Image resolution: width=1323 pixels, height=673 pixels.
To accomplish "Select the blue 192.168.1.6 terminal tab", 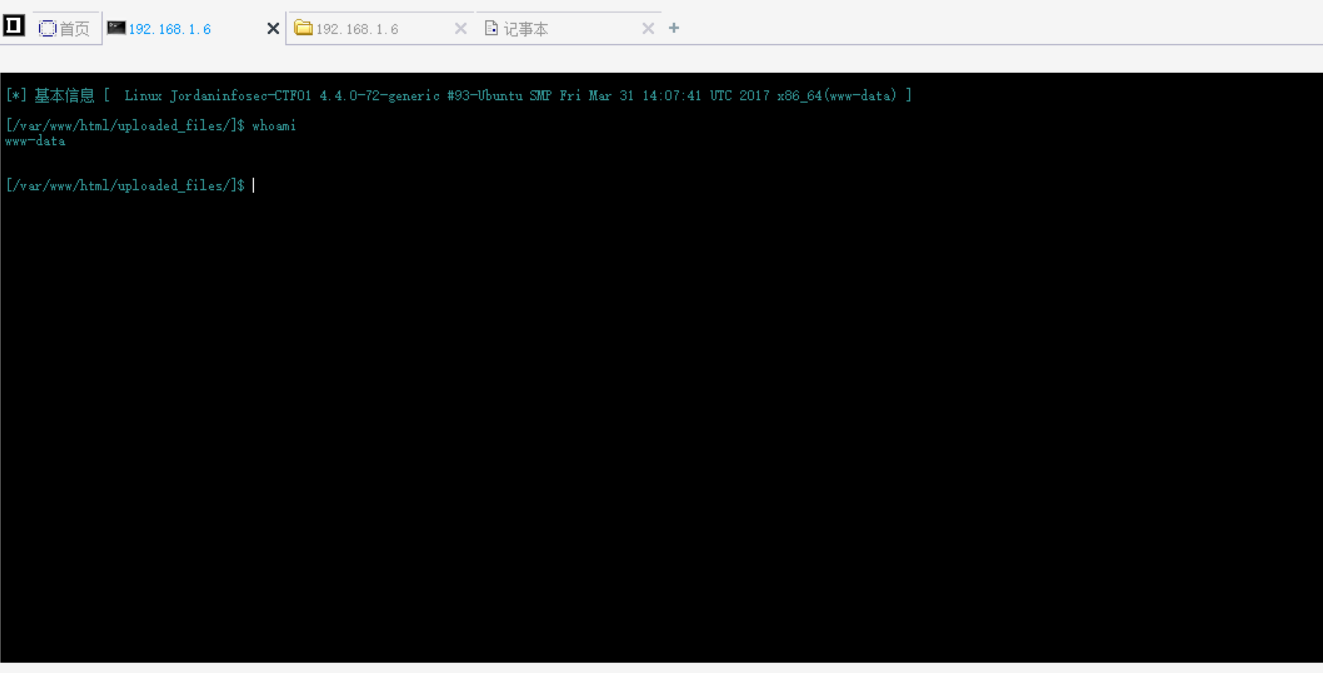I will [169, 29].
